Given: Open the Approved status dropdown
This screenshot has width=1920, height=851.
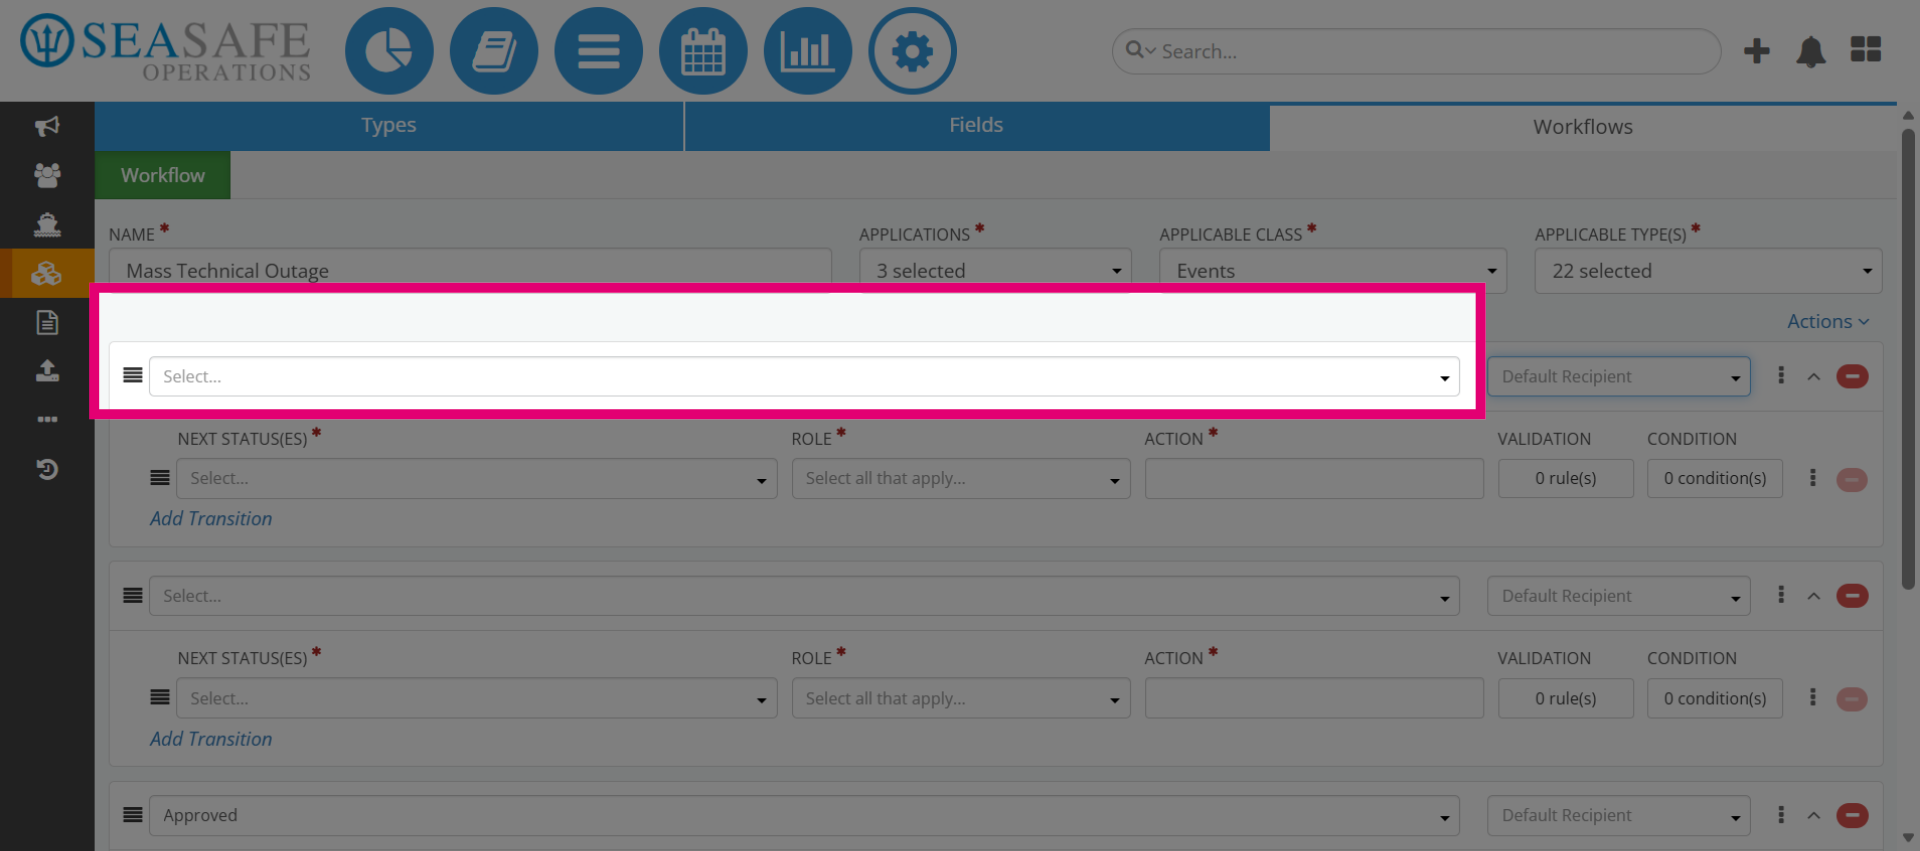Looking at the screenshot, I should [x=804, y=816].
